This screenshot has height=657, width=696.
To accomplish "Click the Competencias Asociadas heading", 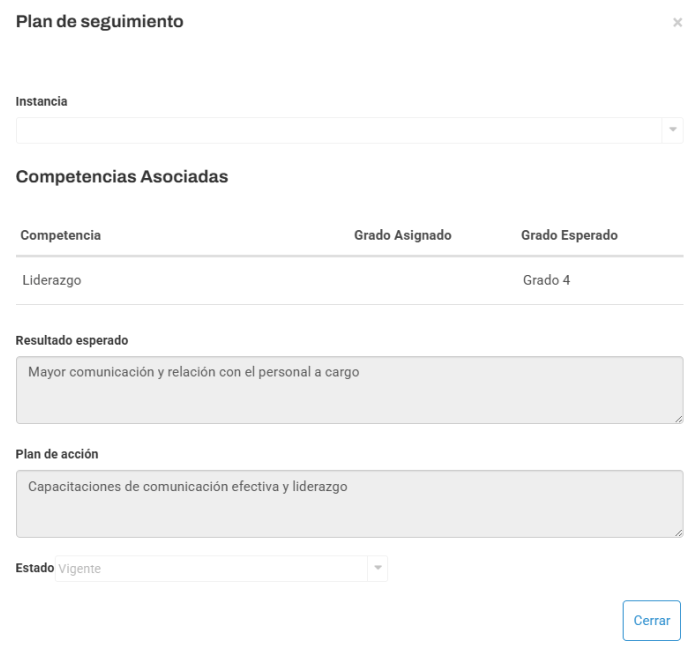I will pos(122,177).
